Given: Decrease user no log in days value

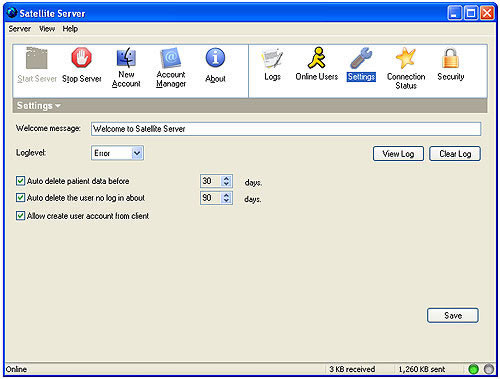Looking at the screenshot, I should 226,201.
